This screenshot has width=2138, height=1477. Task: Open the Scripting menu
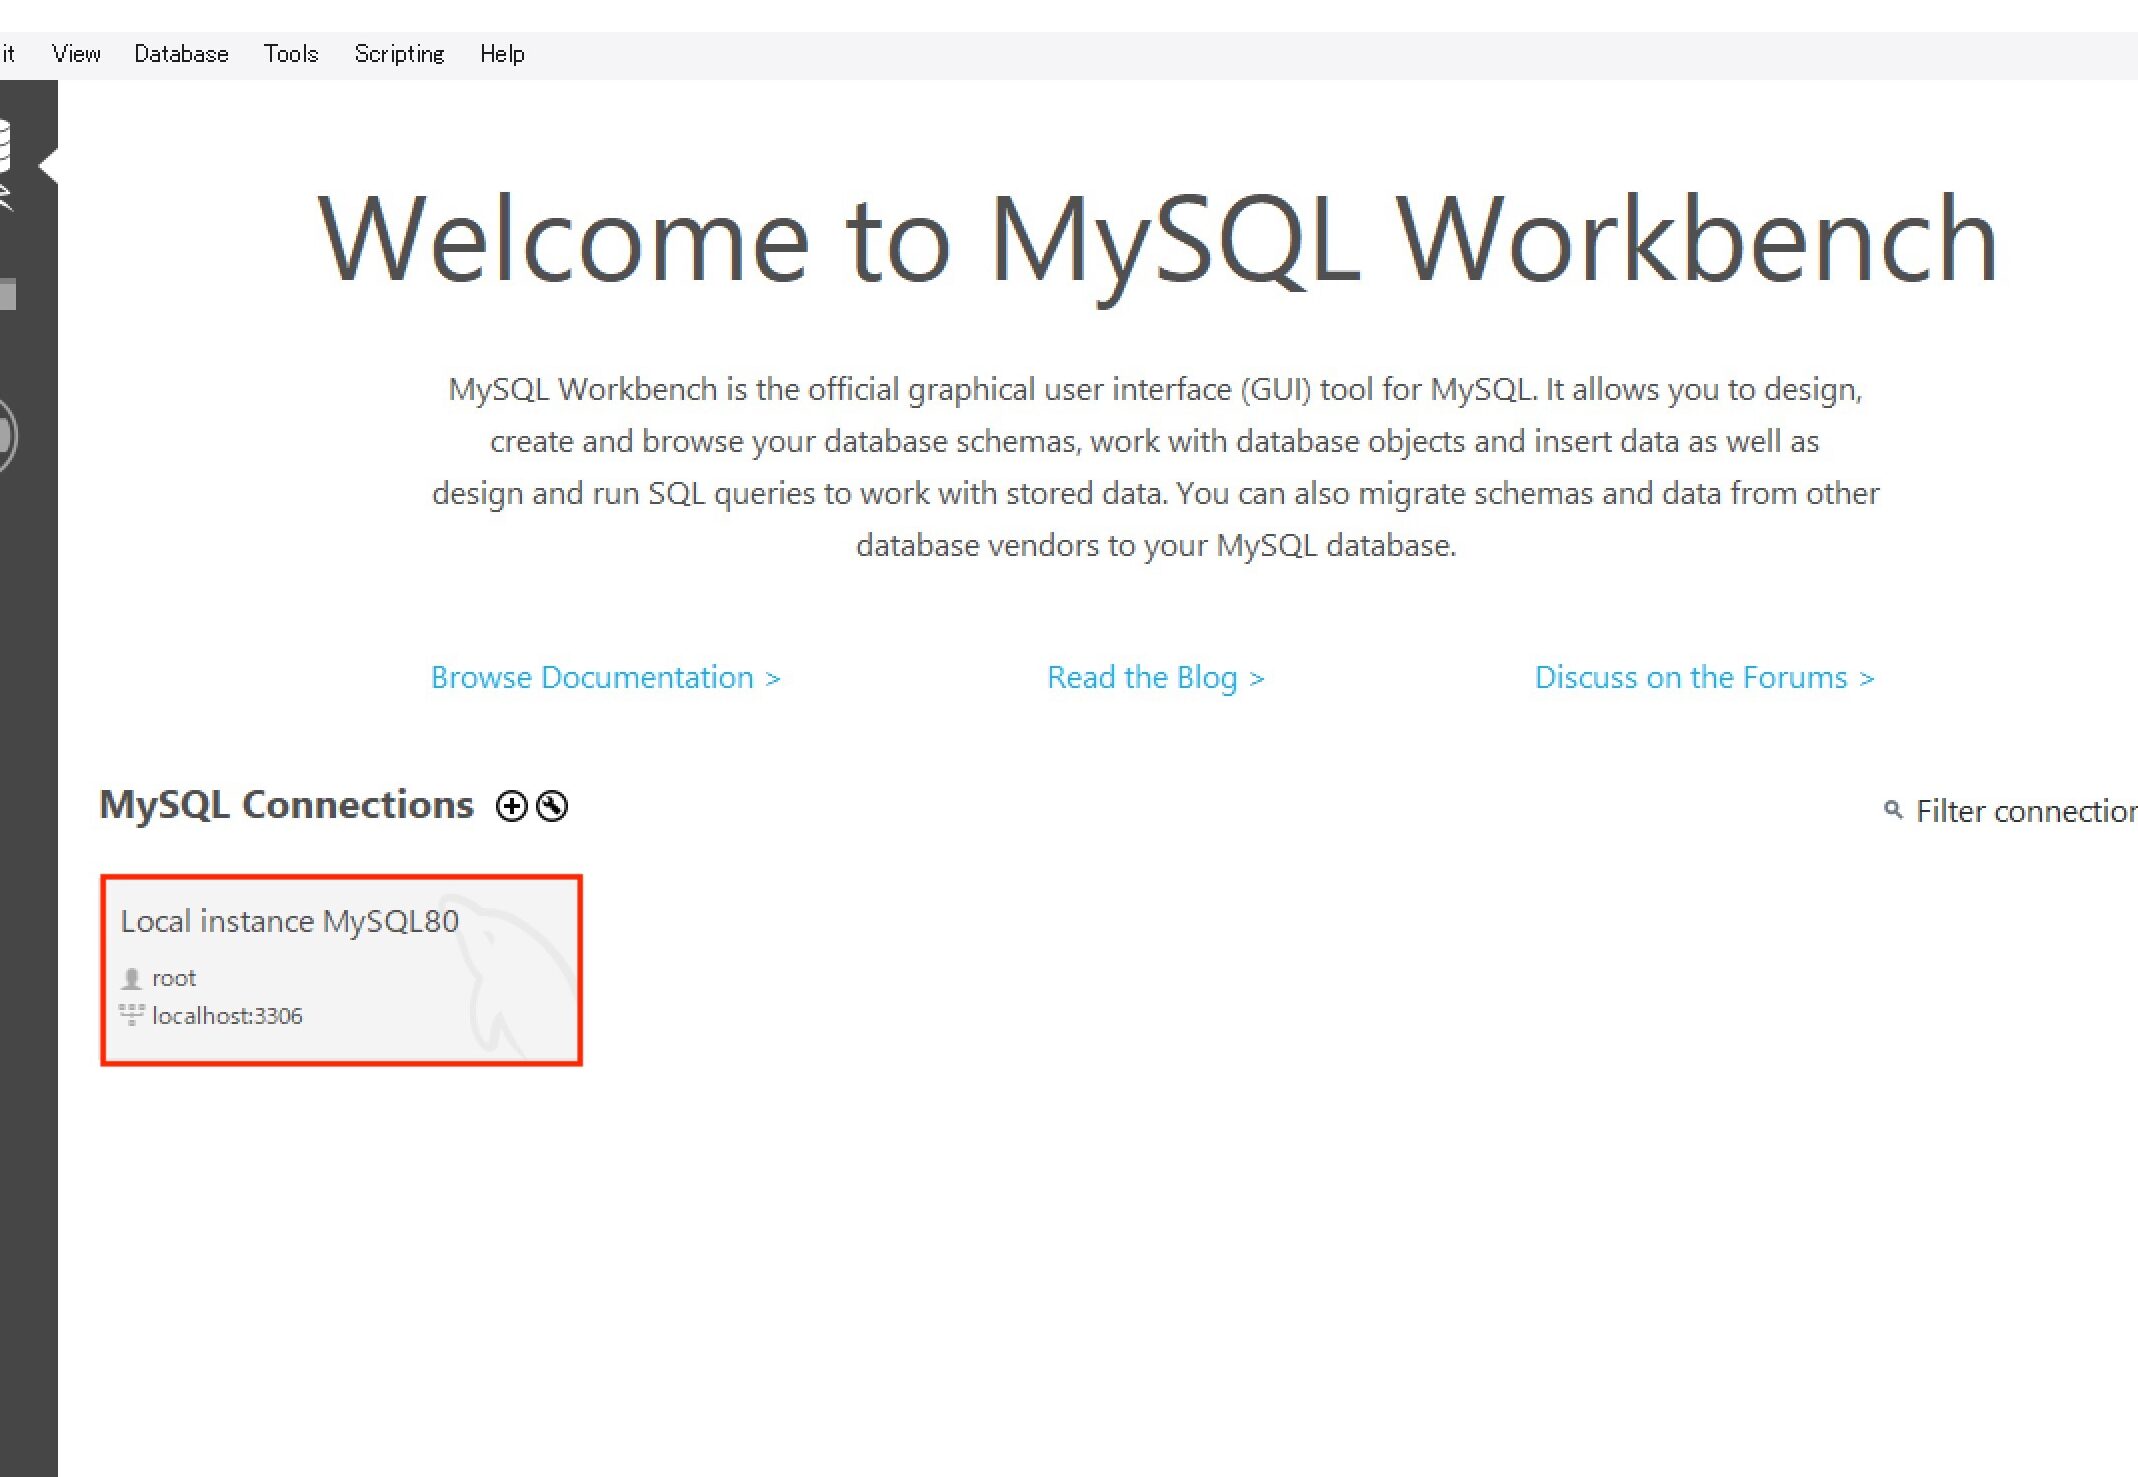pyautogui.click(x=399, y=54)
